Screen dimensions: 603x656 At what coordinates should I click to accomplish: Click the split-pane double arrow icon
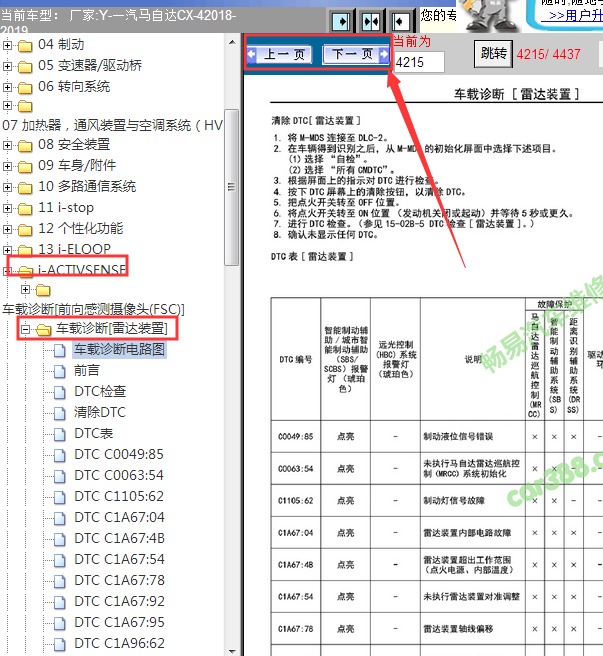pyautogui.click(x=371, y=21)
